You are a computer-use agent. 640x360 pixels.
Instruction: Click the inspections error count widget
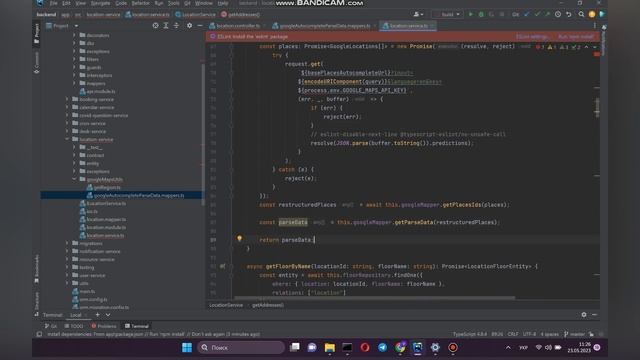click(x=540, y=47)
